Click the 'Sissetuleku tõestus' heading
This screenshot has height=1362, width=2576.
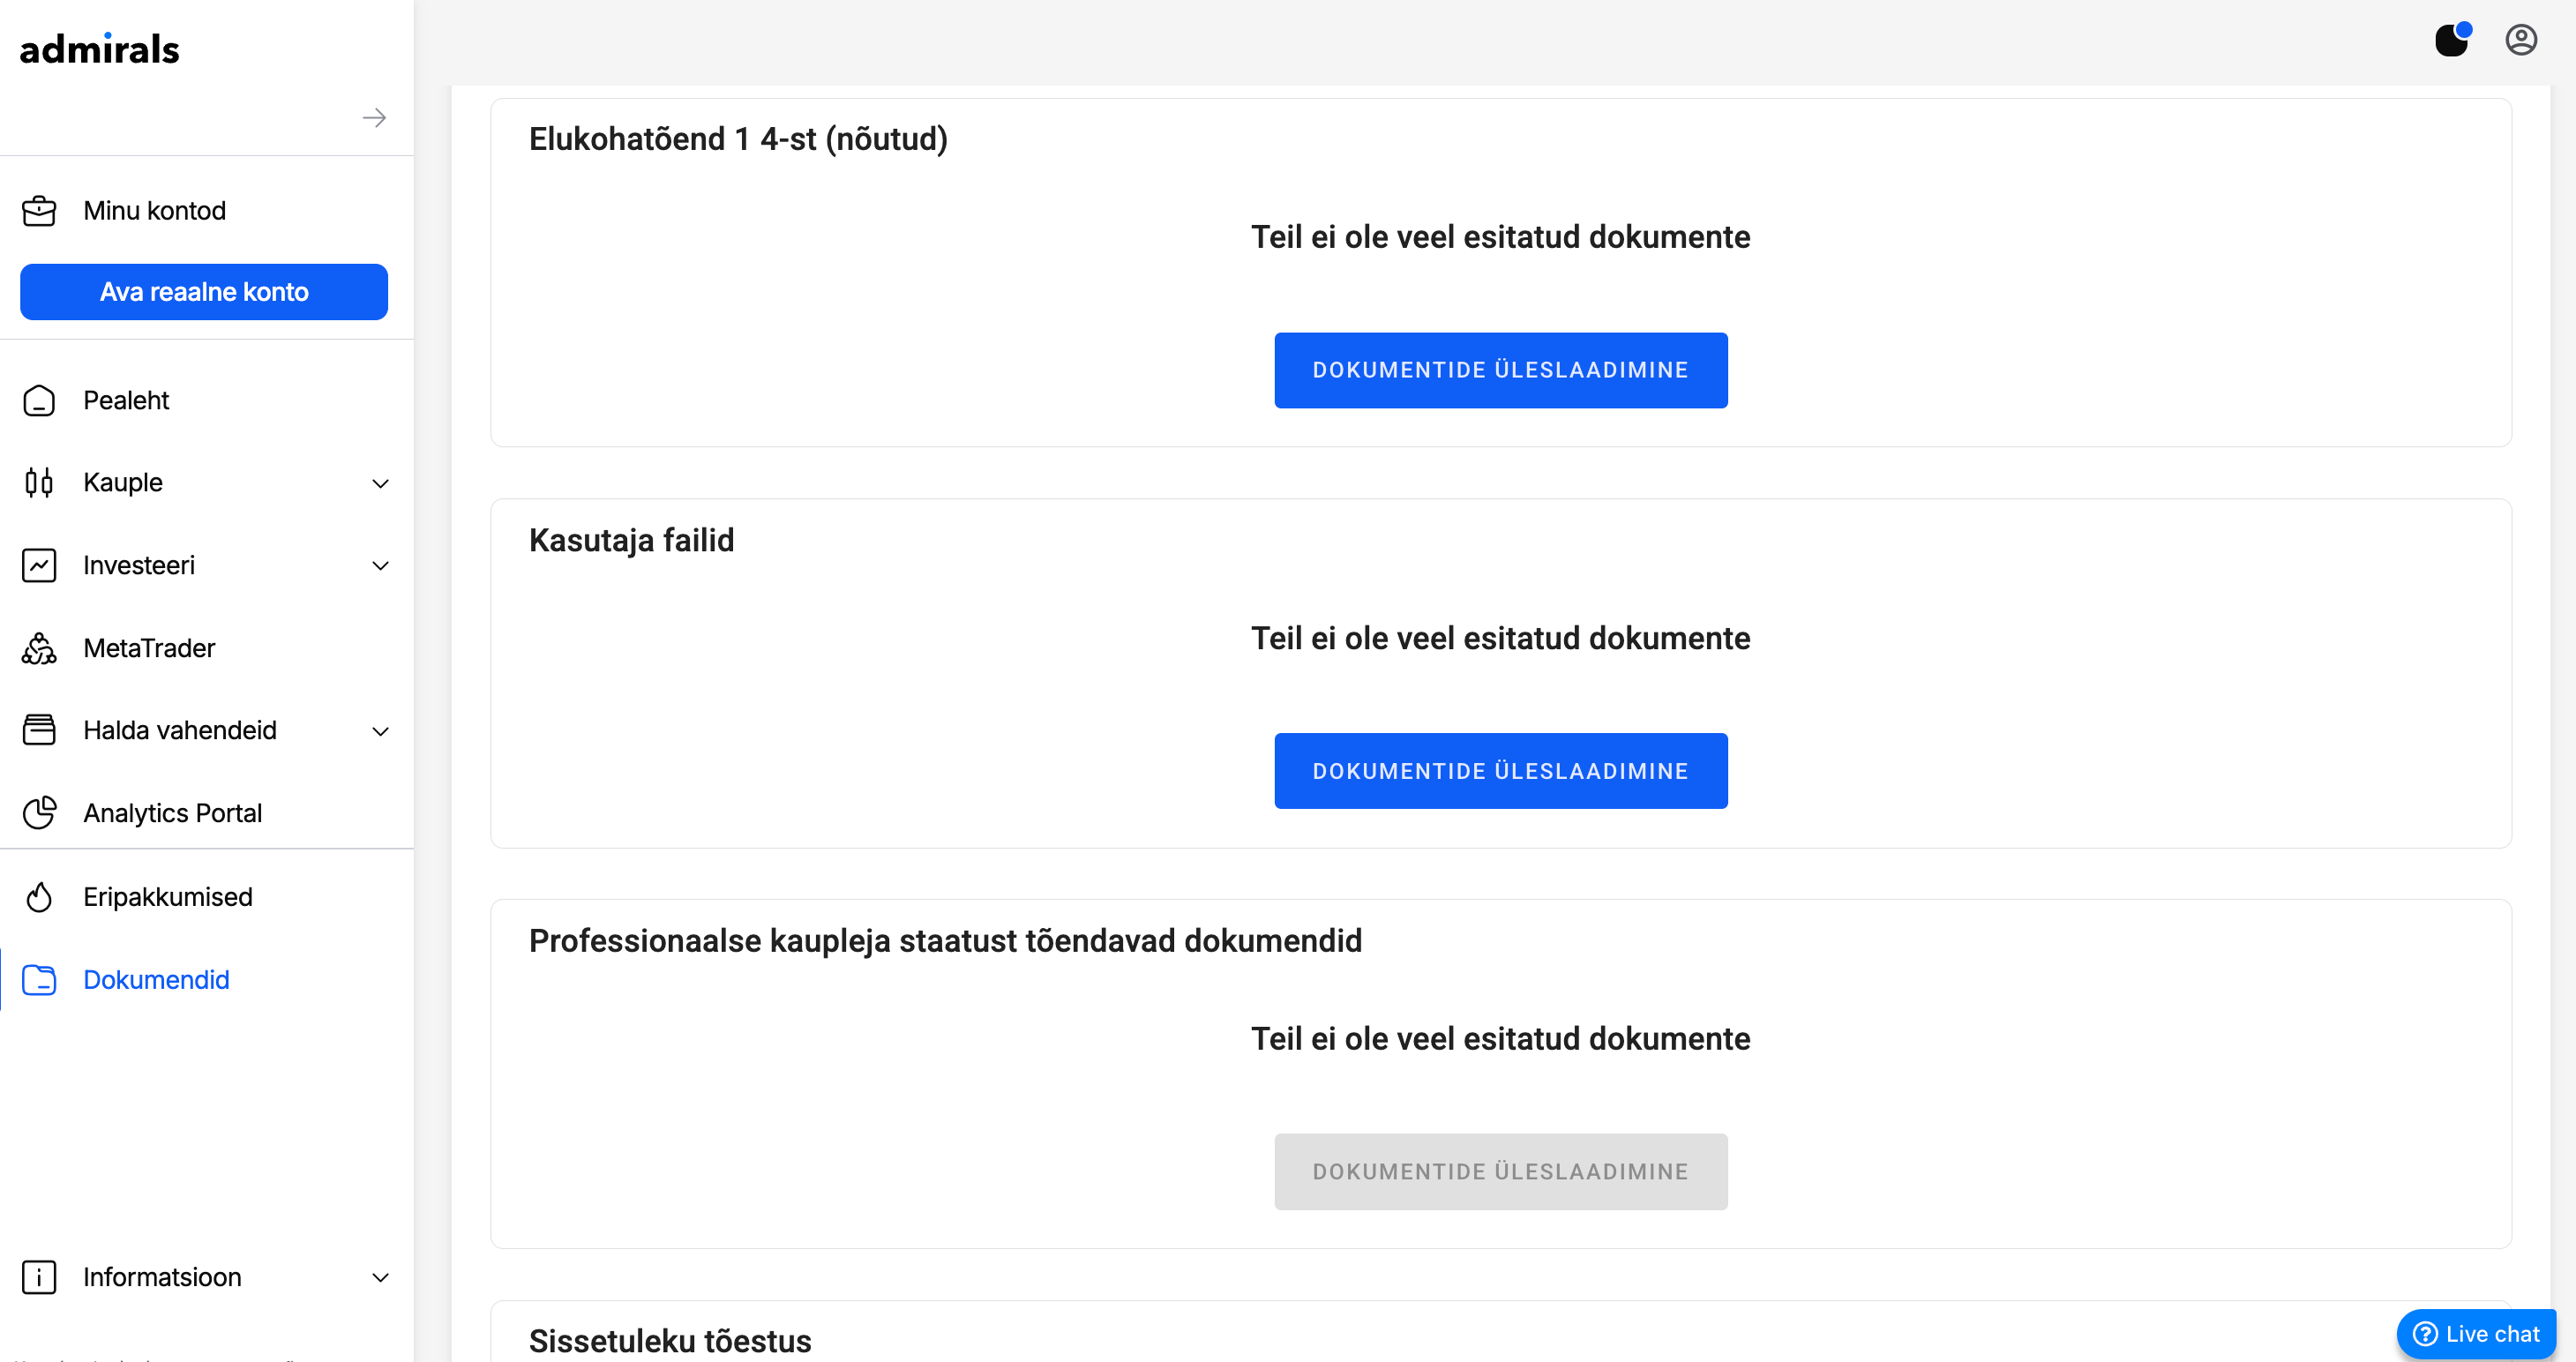670,1341
